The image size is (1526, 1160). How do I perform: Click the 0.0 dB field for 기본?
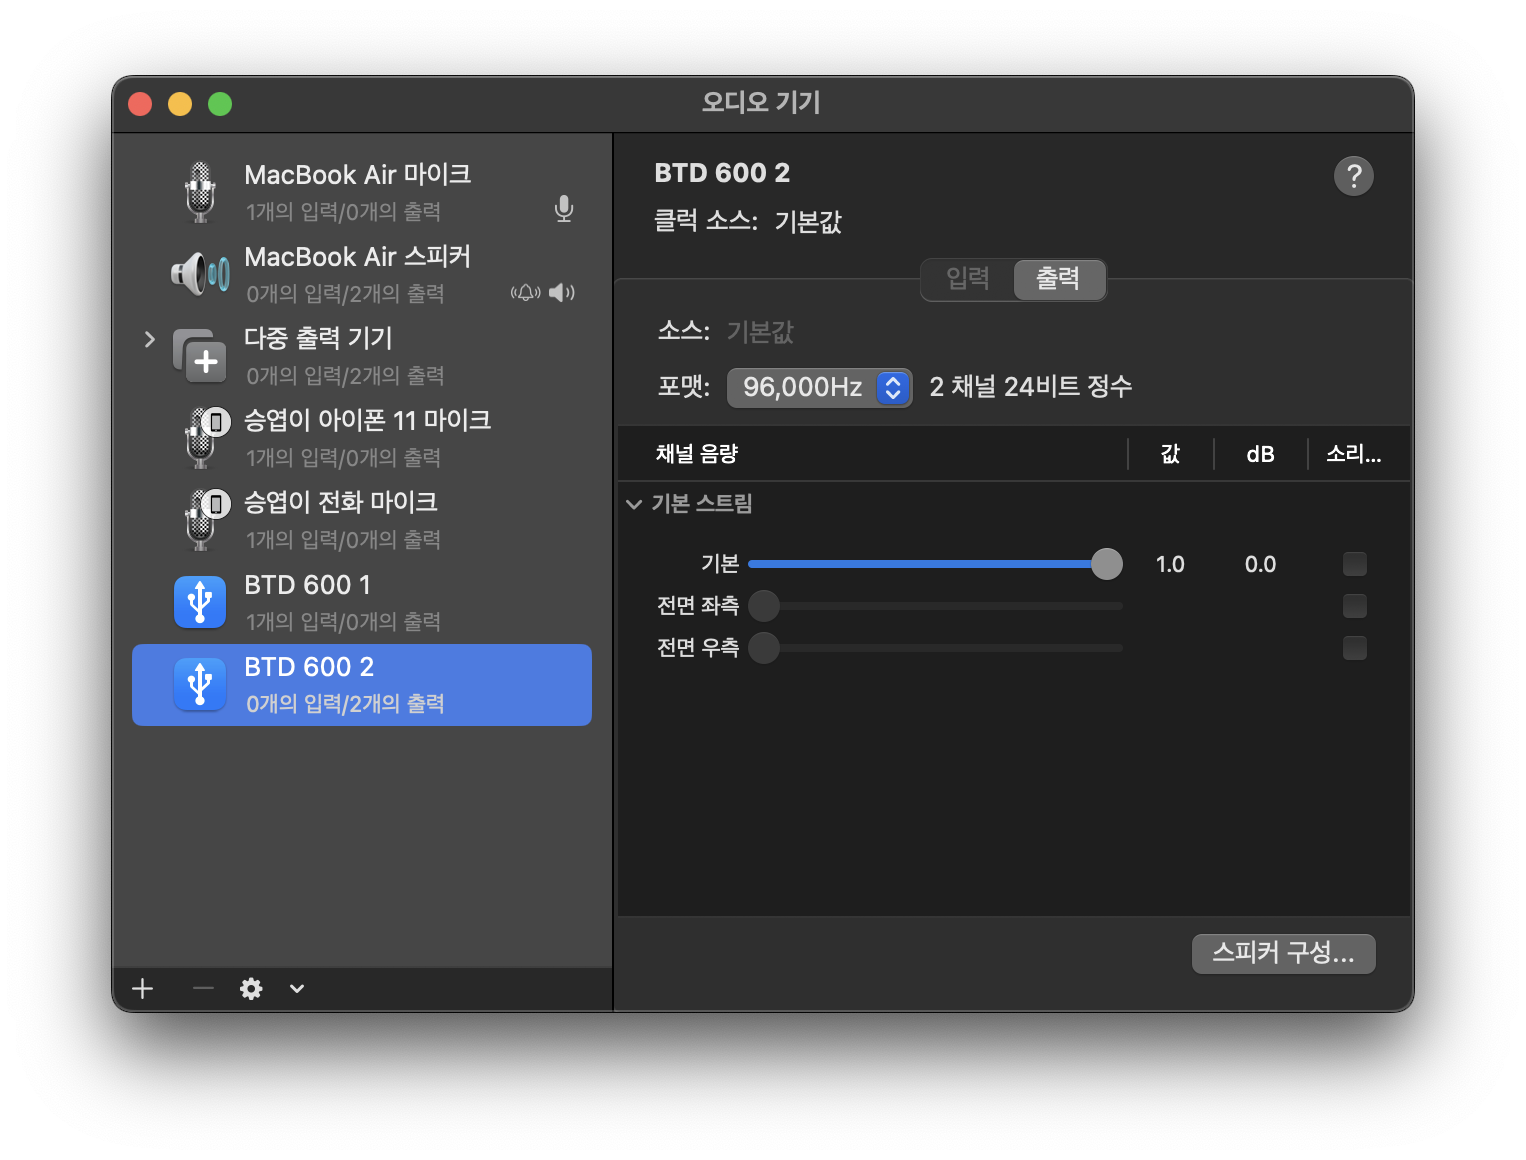pos(1260,564)
